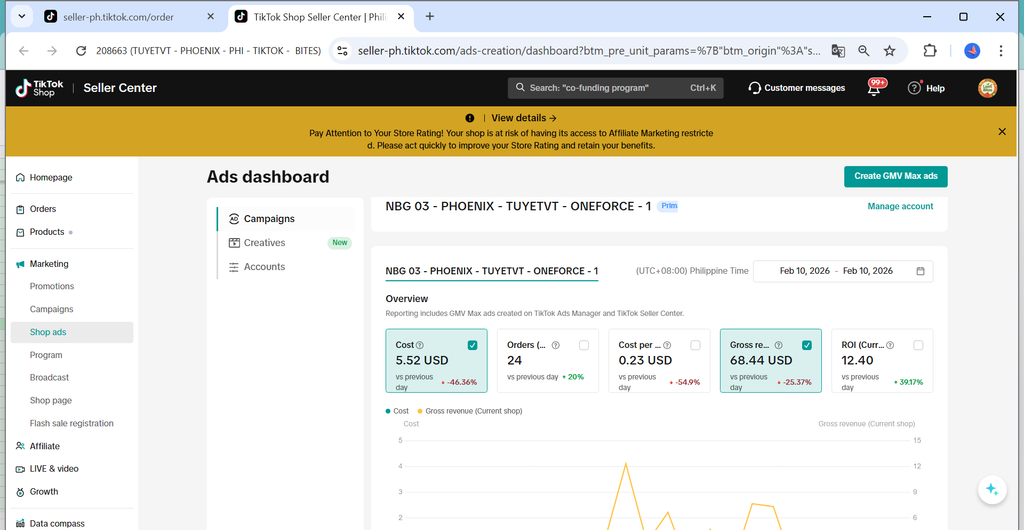
Task: Go back to the previous page
Action: 24,51
